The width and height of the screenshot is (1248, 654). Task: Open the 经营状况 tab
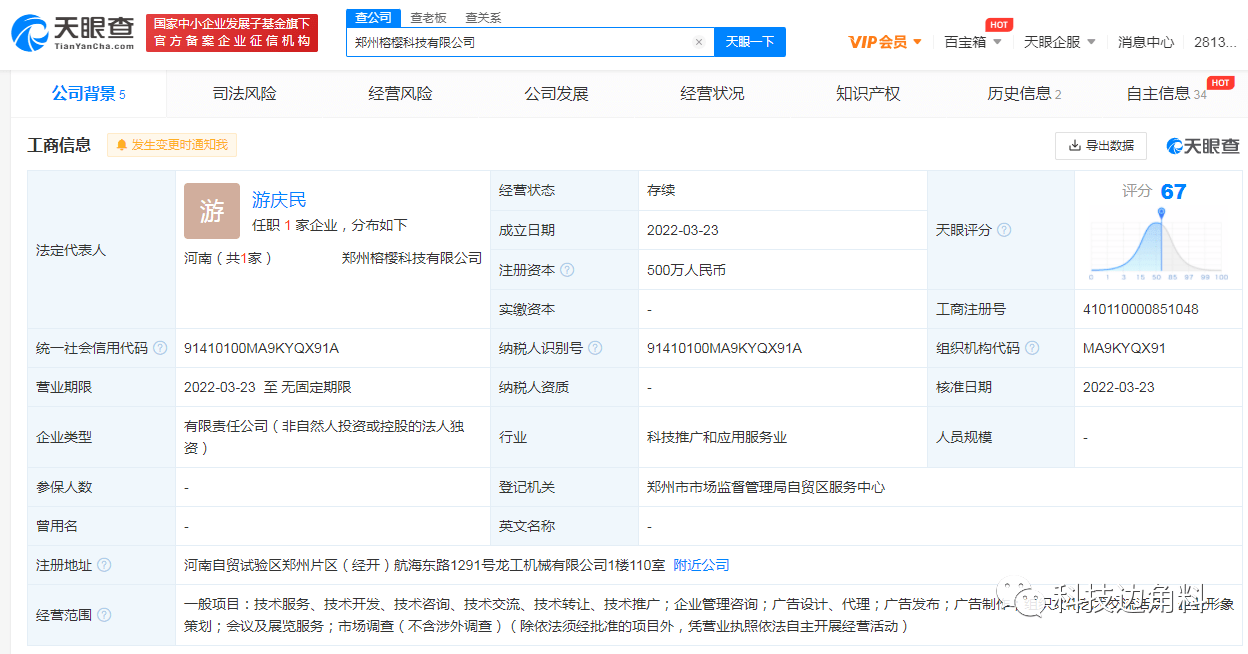pos(712,94)
